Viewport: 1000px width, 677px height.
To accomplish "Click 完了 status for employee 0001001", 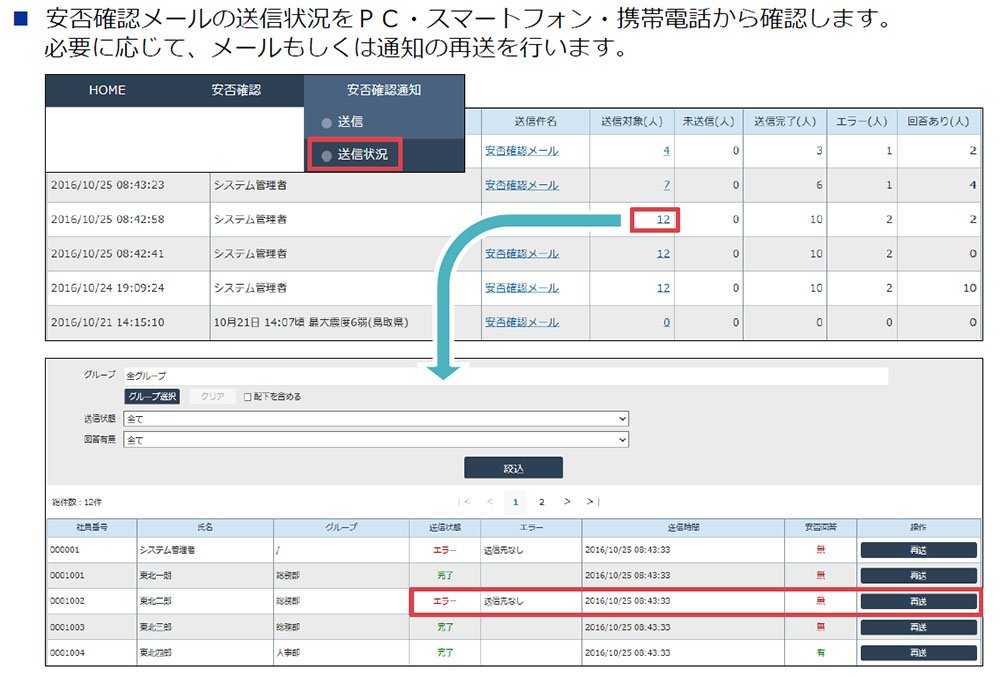I will click(x=445, y=576).
